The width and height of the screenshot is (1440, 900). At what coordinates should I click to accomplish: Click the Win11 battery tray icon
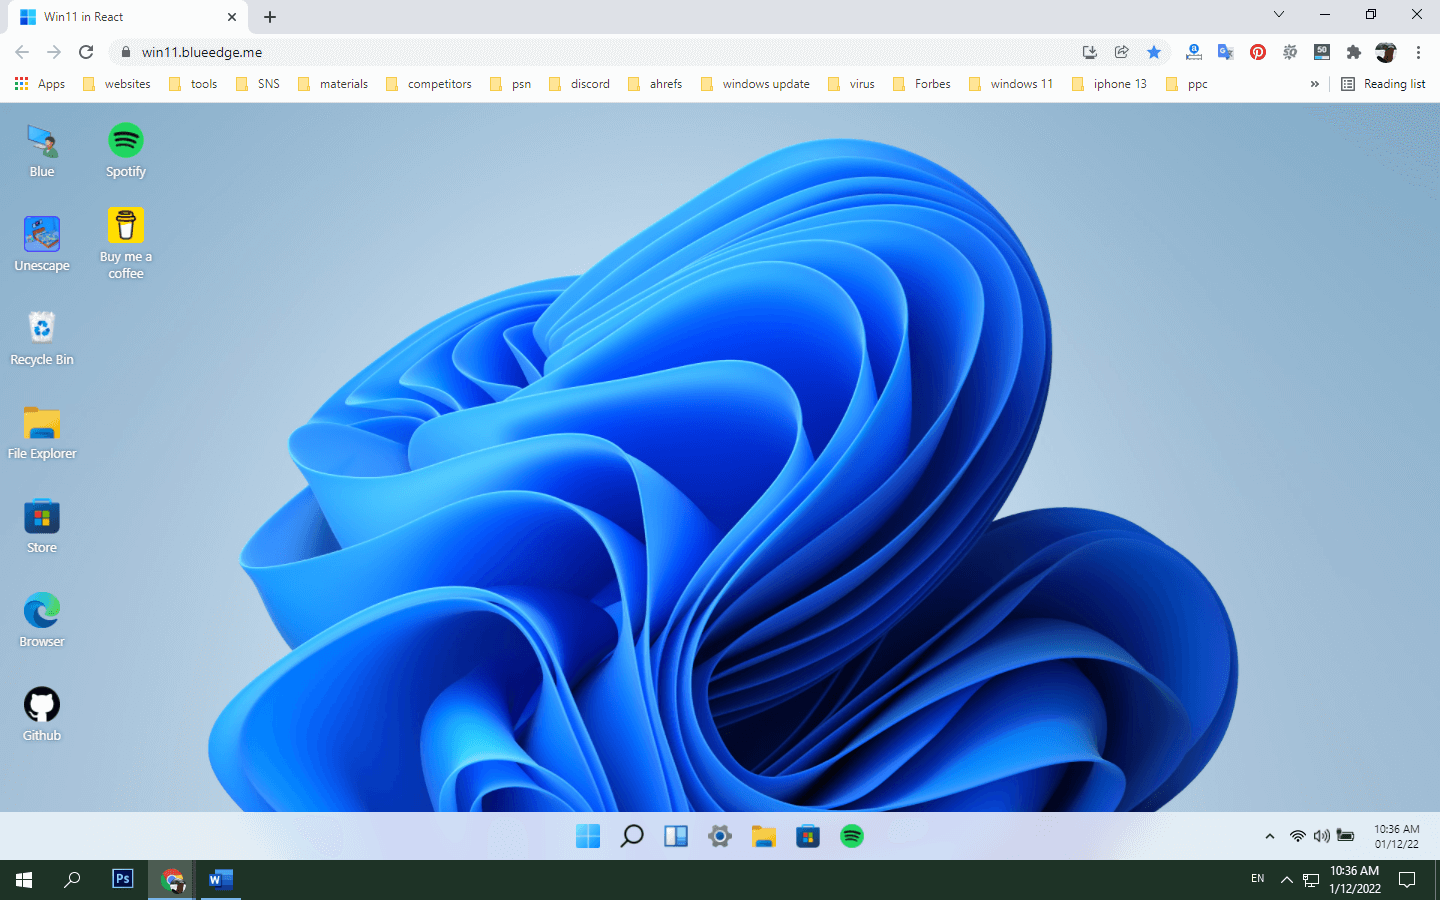[x=1346, y=836]
